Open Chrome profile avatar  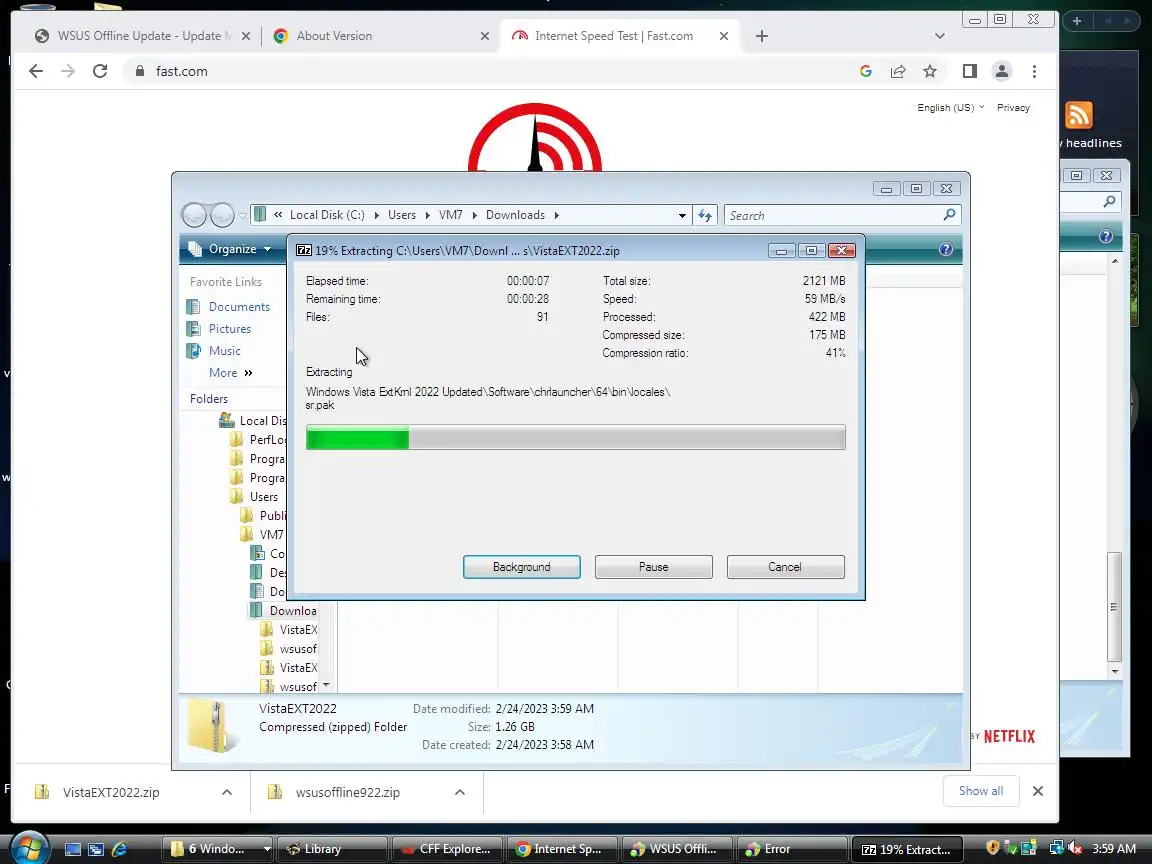click(1001, 71)
